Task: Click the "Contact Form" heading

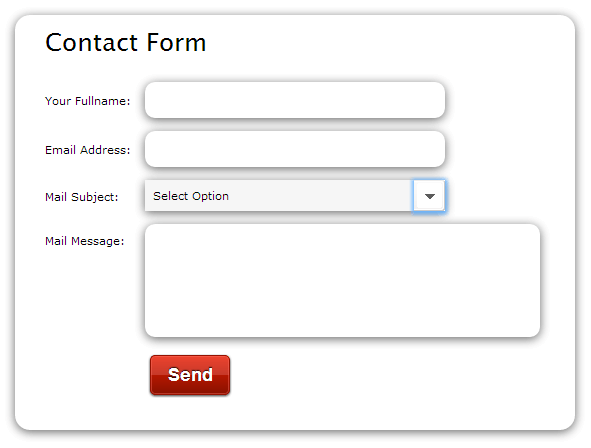Action: click(x=126, y=42)
